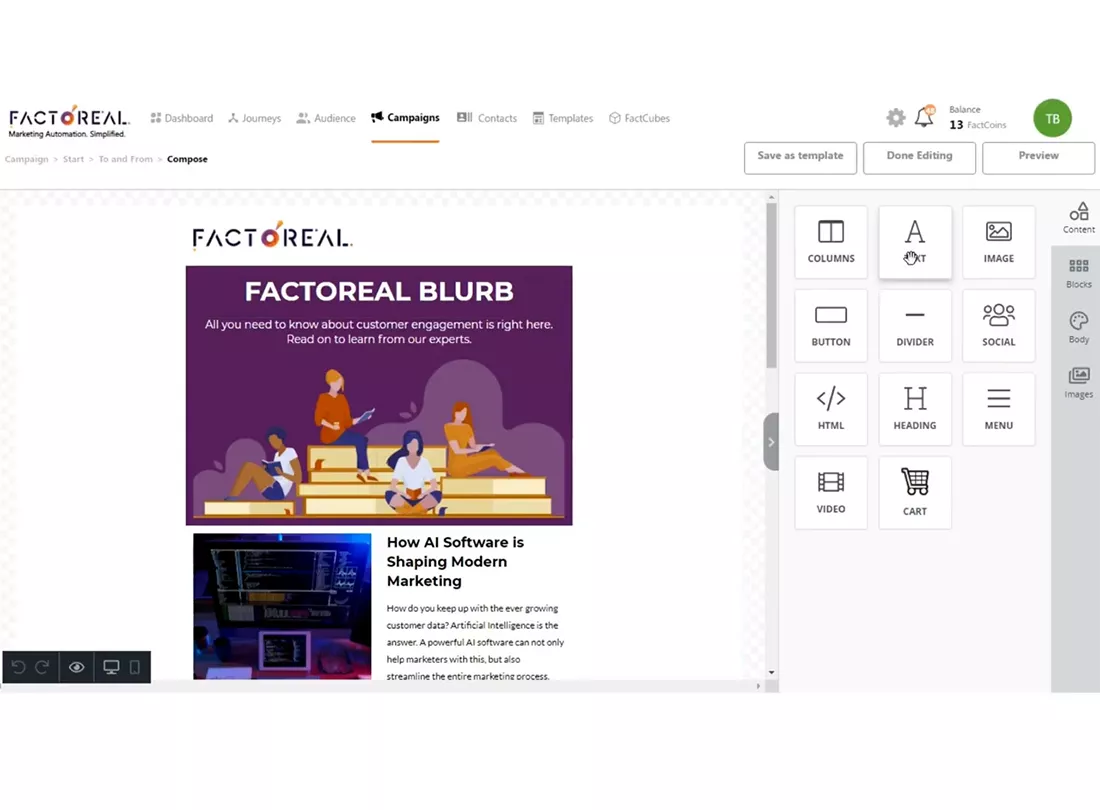
Task: Go to To and From breadcrumb
Action: (x=126, y=159)
